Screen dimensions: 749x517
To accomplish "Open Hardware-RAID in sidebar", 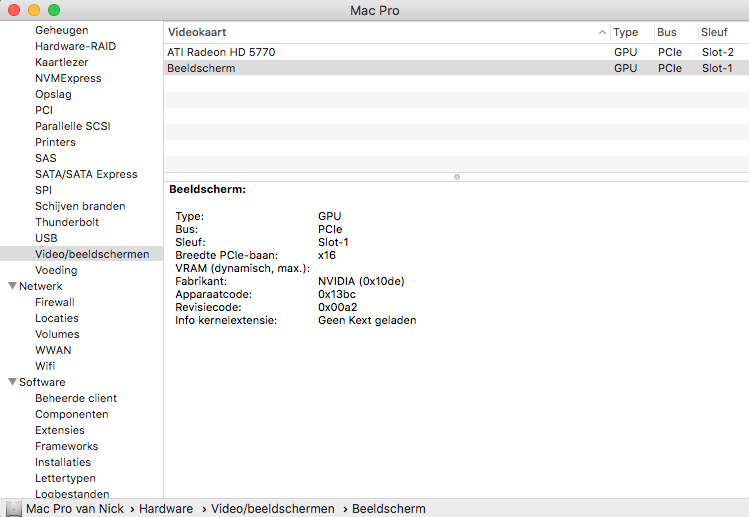I will (x=75, y=46).
